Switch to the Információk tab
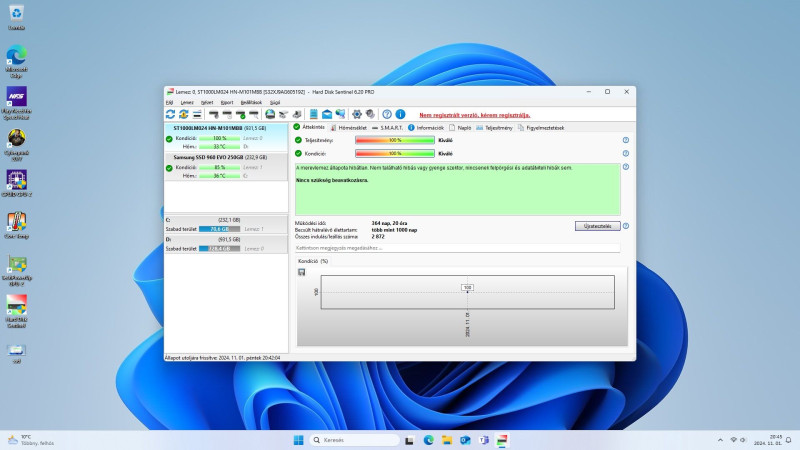This screenshot has height=450, width=800. (x=426, y=128)
